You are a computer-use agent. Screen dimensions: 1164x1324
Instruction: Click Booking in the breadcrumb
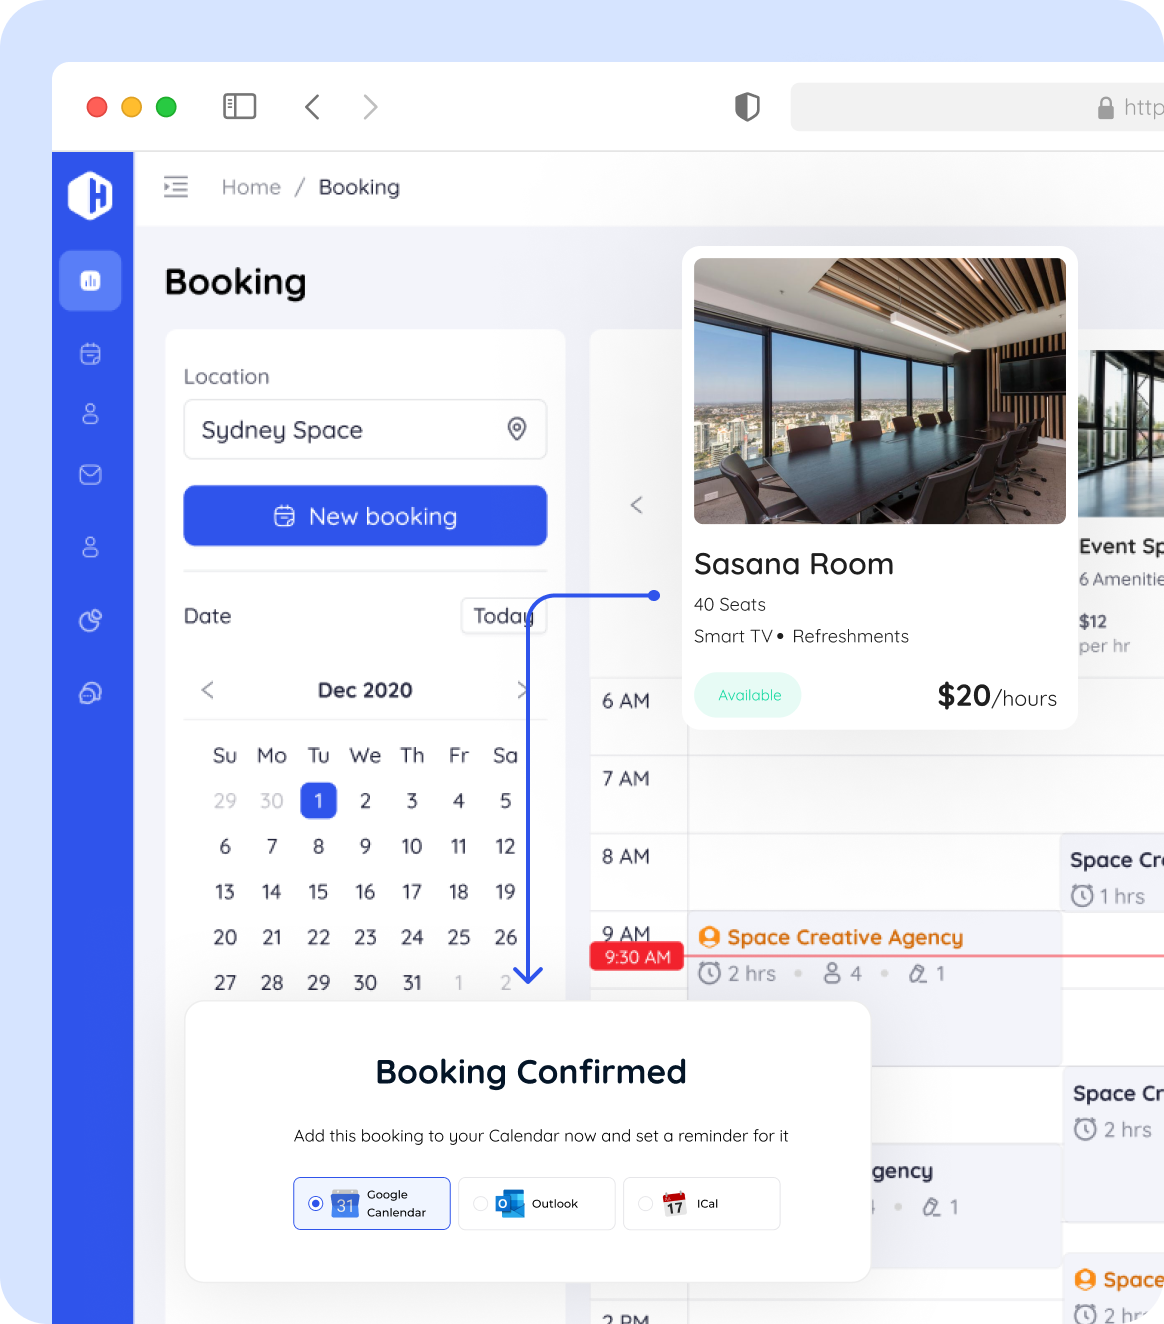point(359,187)
